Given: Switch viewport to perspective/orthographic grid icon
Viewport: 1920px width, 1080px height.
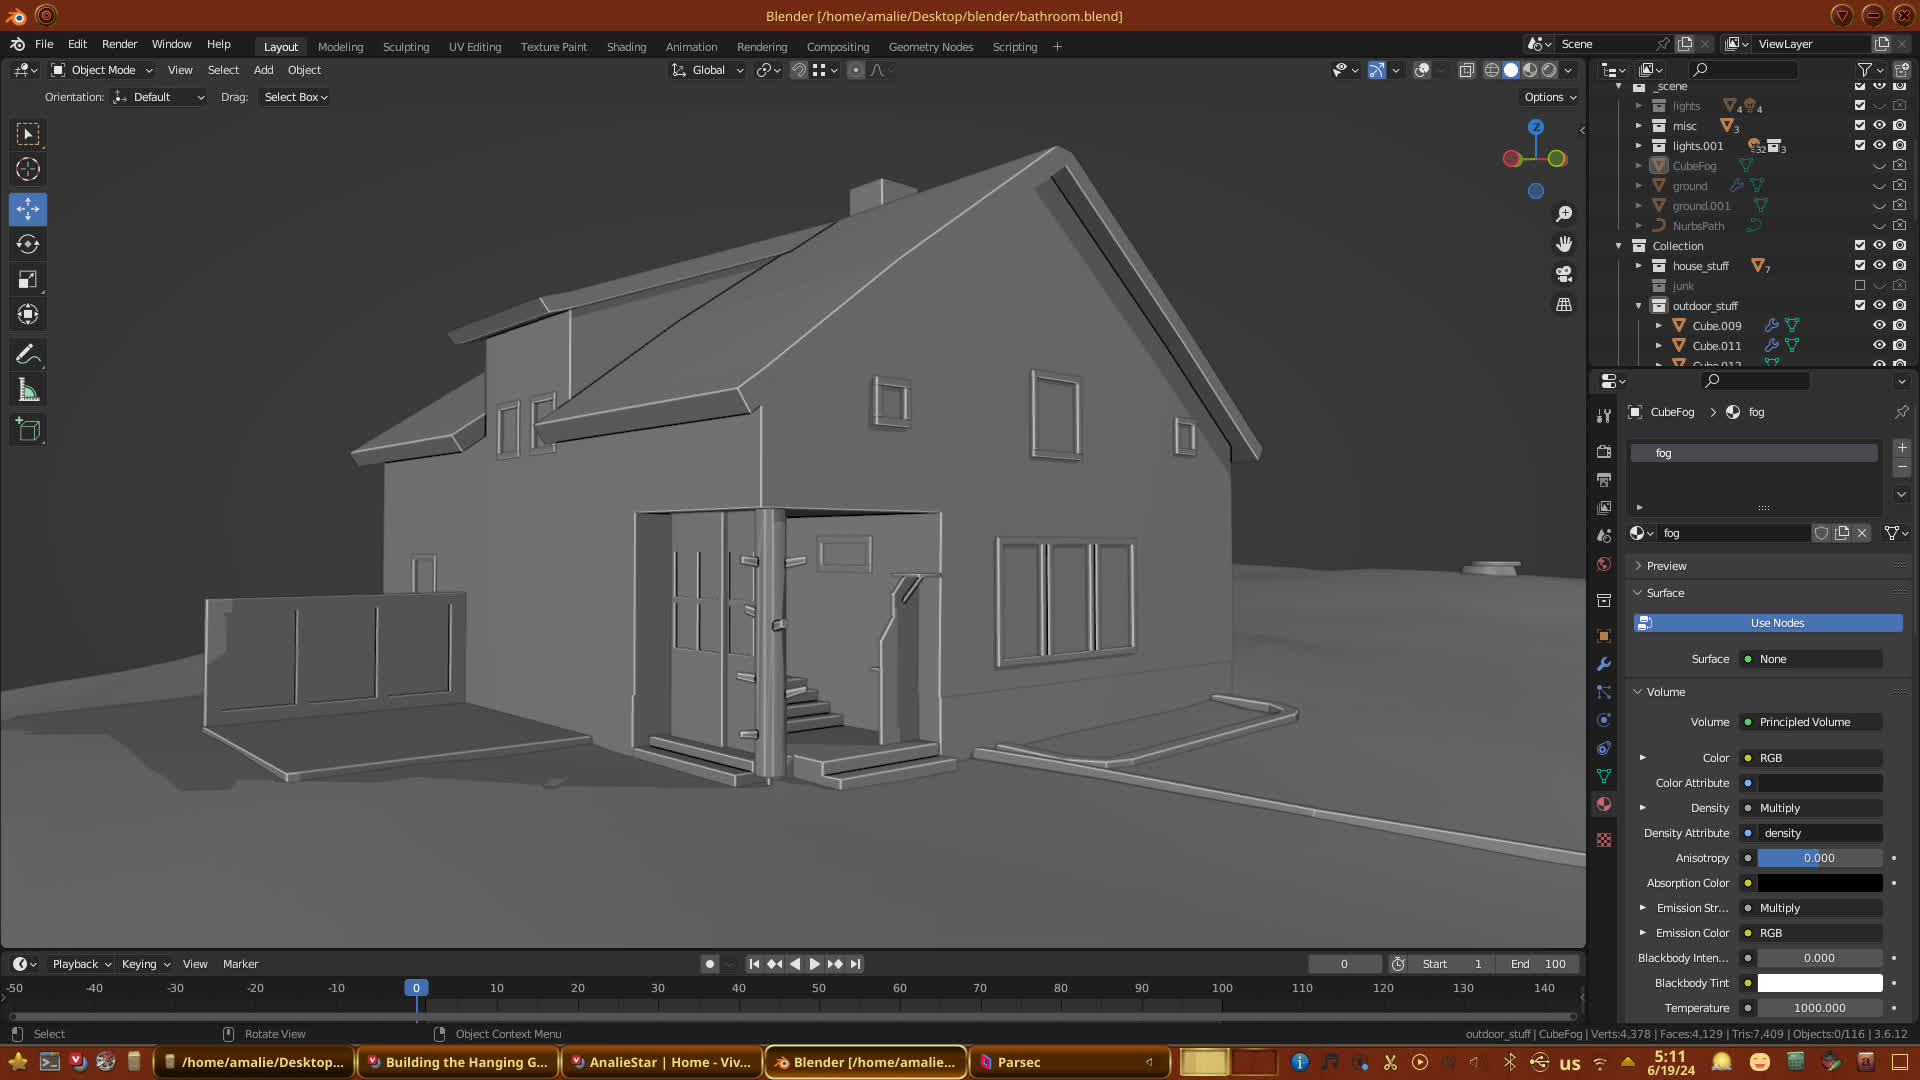Looking at the screenshot, I should click(1564, 305).
